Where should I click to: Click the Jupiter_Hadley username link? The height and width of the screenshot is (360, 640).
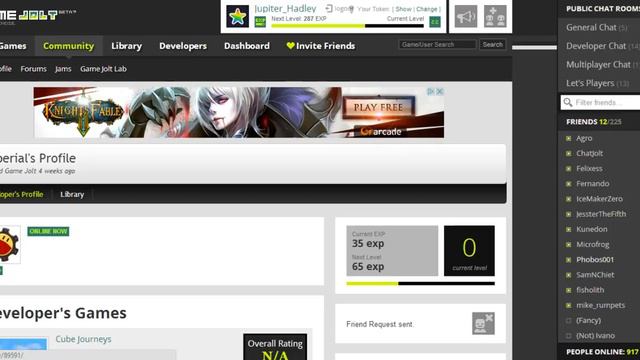(285, 9)
